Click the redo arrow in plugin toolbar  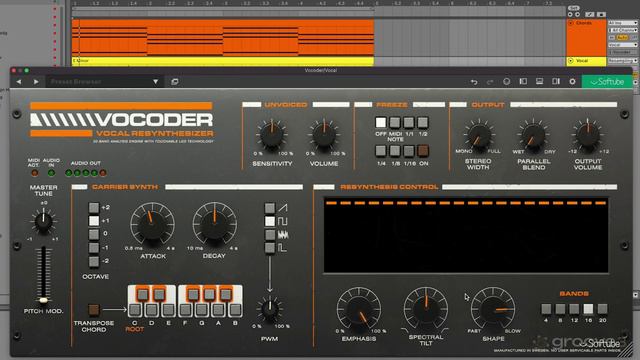click(x=490, y=82)
